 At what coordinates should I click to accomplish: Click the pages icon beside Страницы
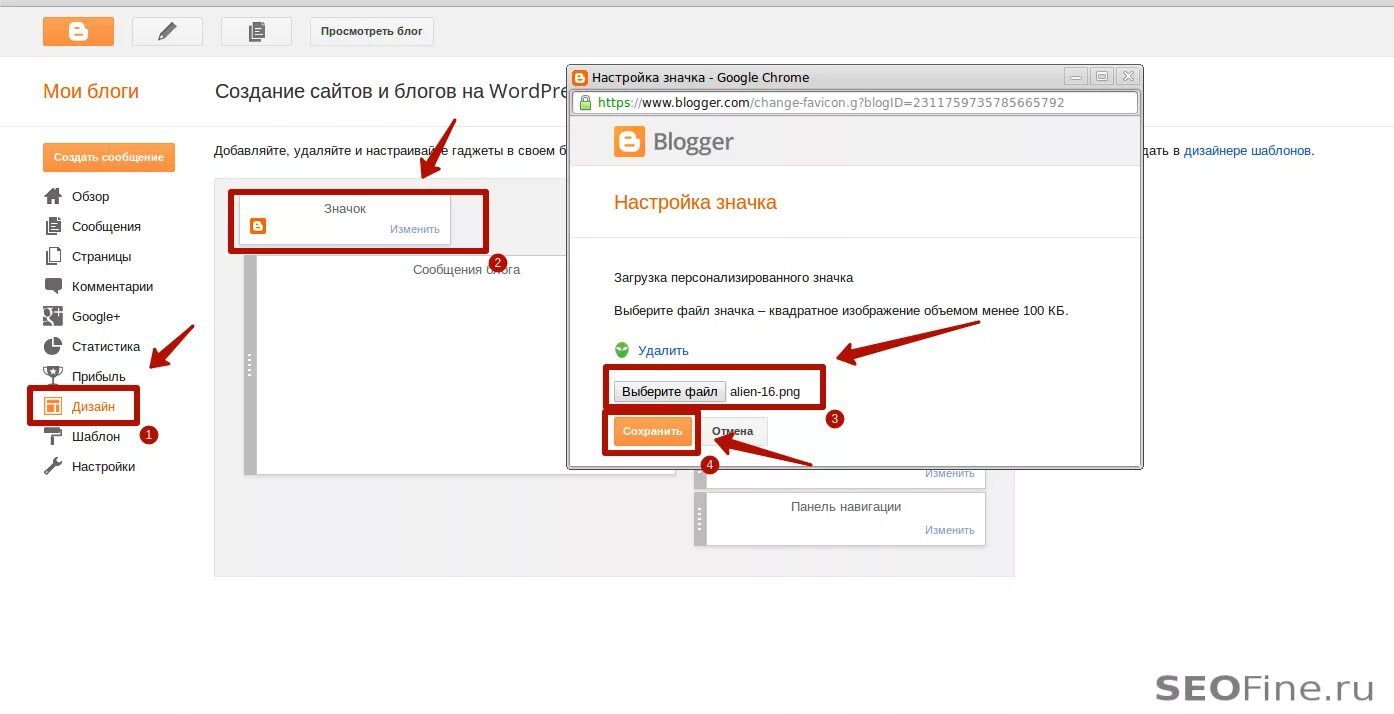pos(53,256)
